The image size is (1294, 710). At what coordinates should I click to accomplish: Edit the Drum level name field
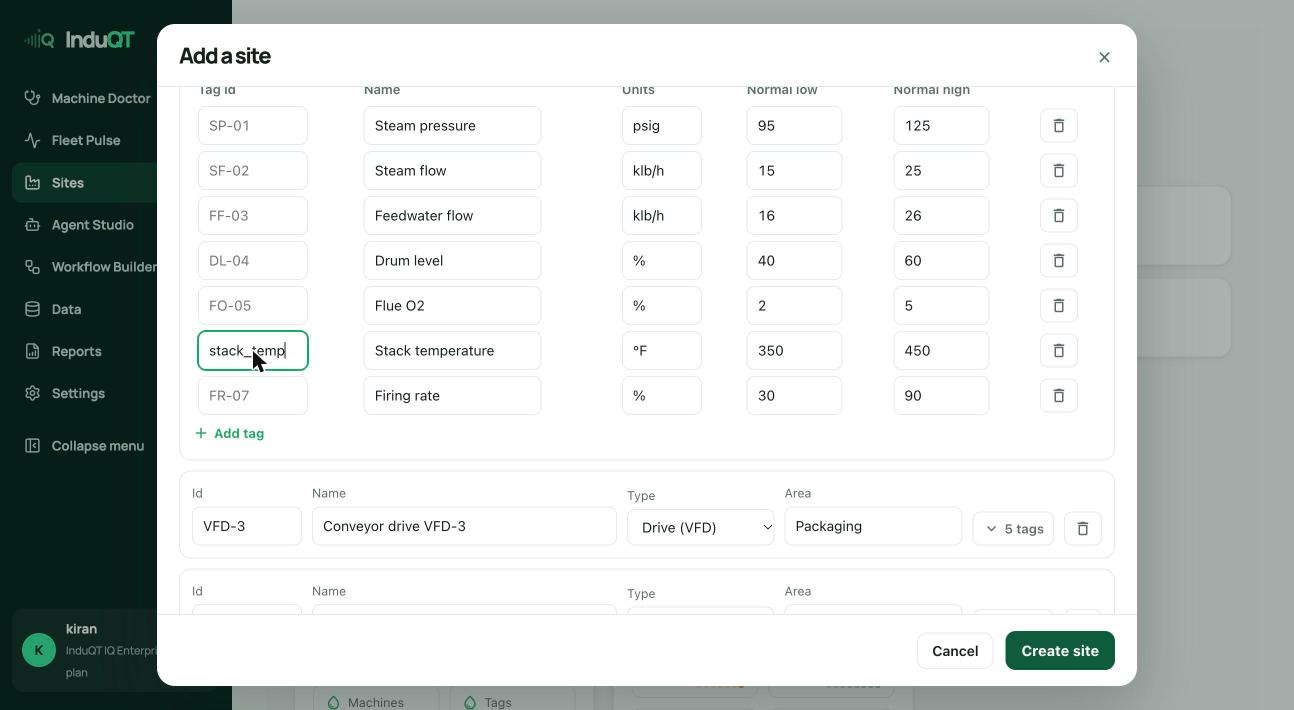pos(452,261)
